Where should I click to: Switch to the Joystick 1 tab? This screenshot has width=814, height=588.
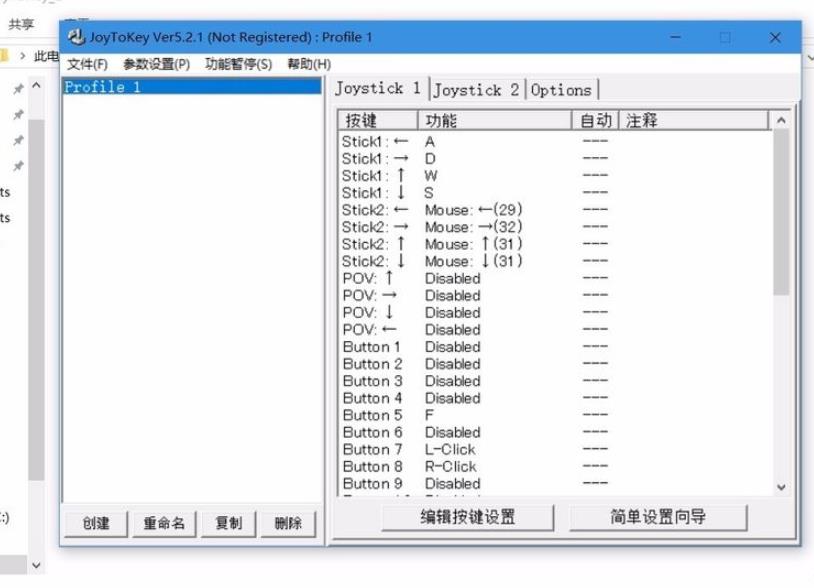378,88
